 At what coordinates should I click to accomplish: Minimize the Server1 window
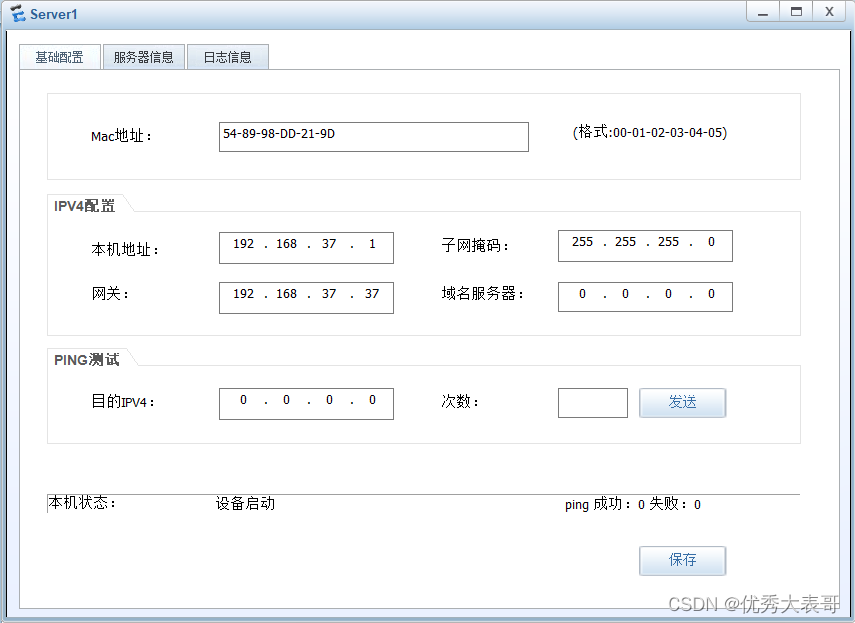[x=763, y=12]
